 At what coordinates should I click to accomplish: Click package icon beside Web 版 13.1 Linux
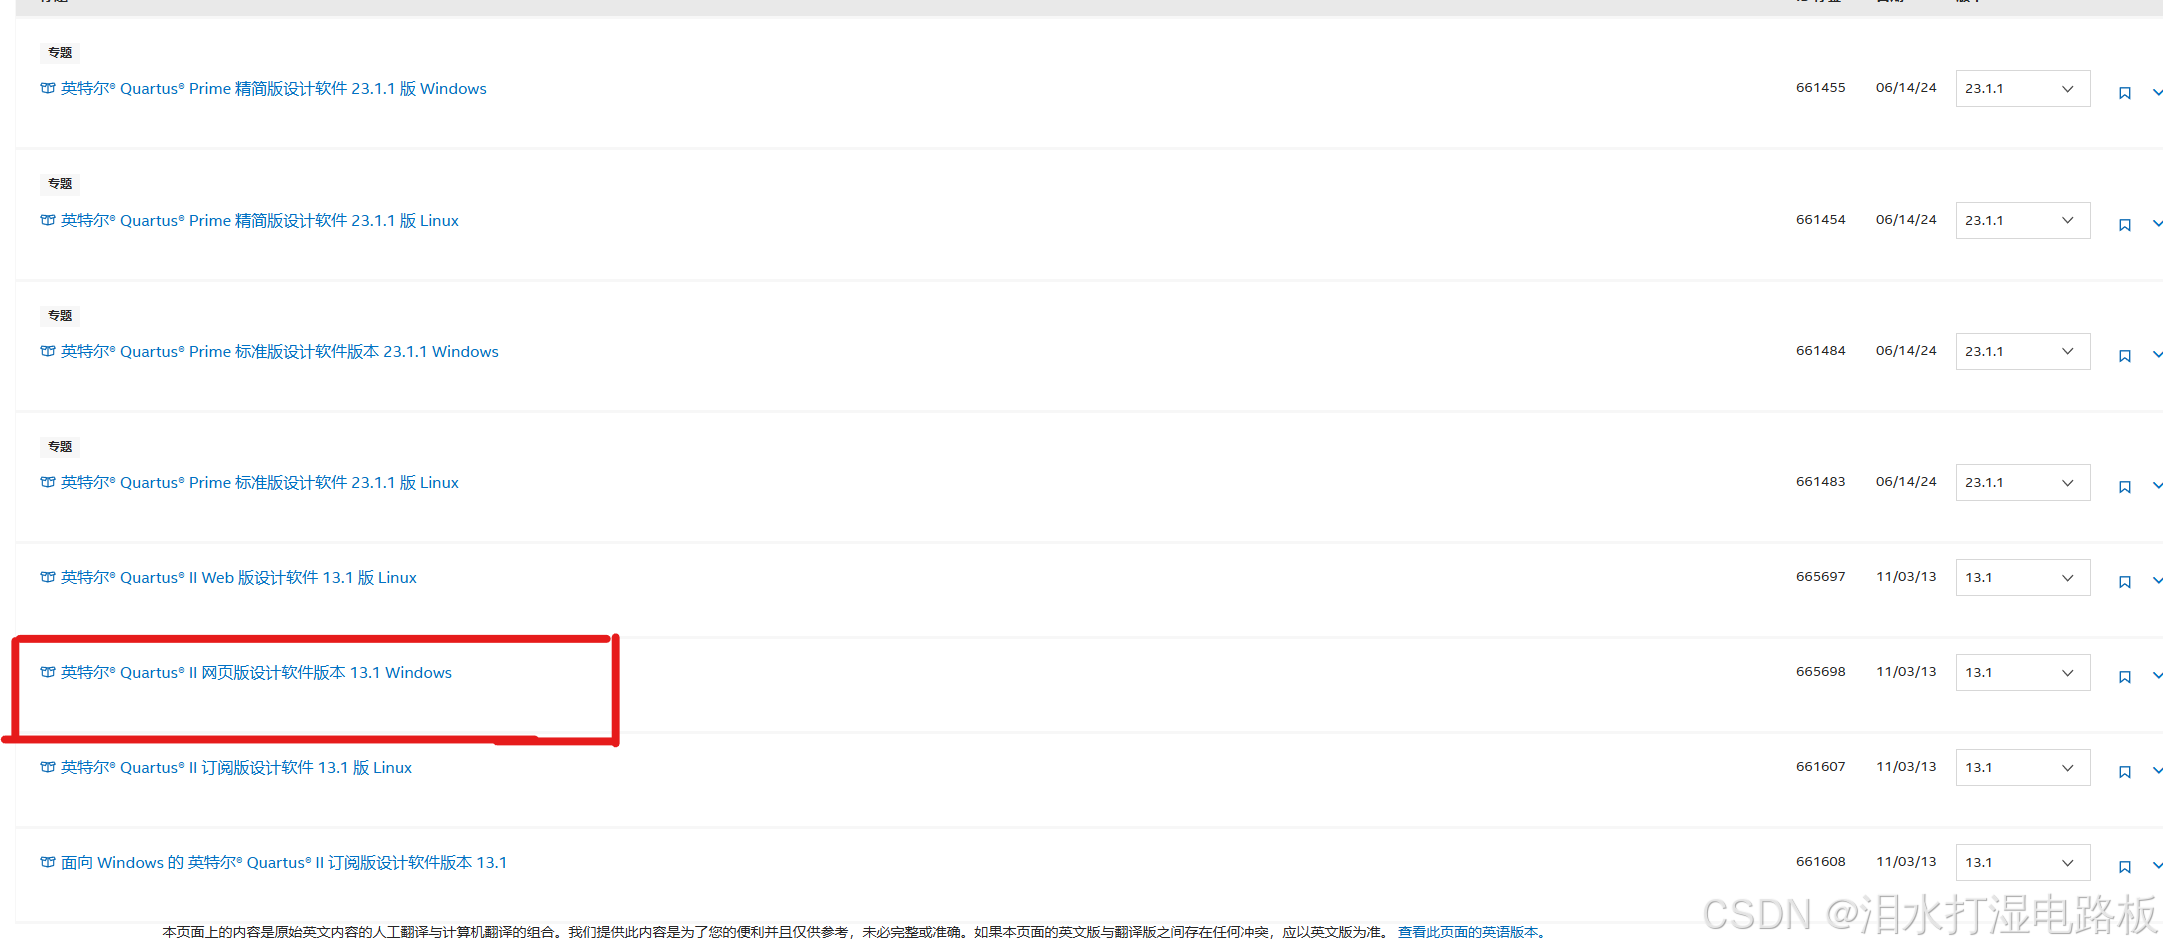47,577
